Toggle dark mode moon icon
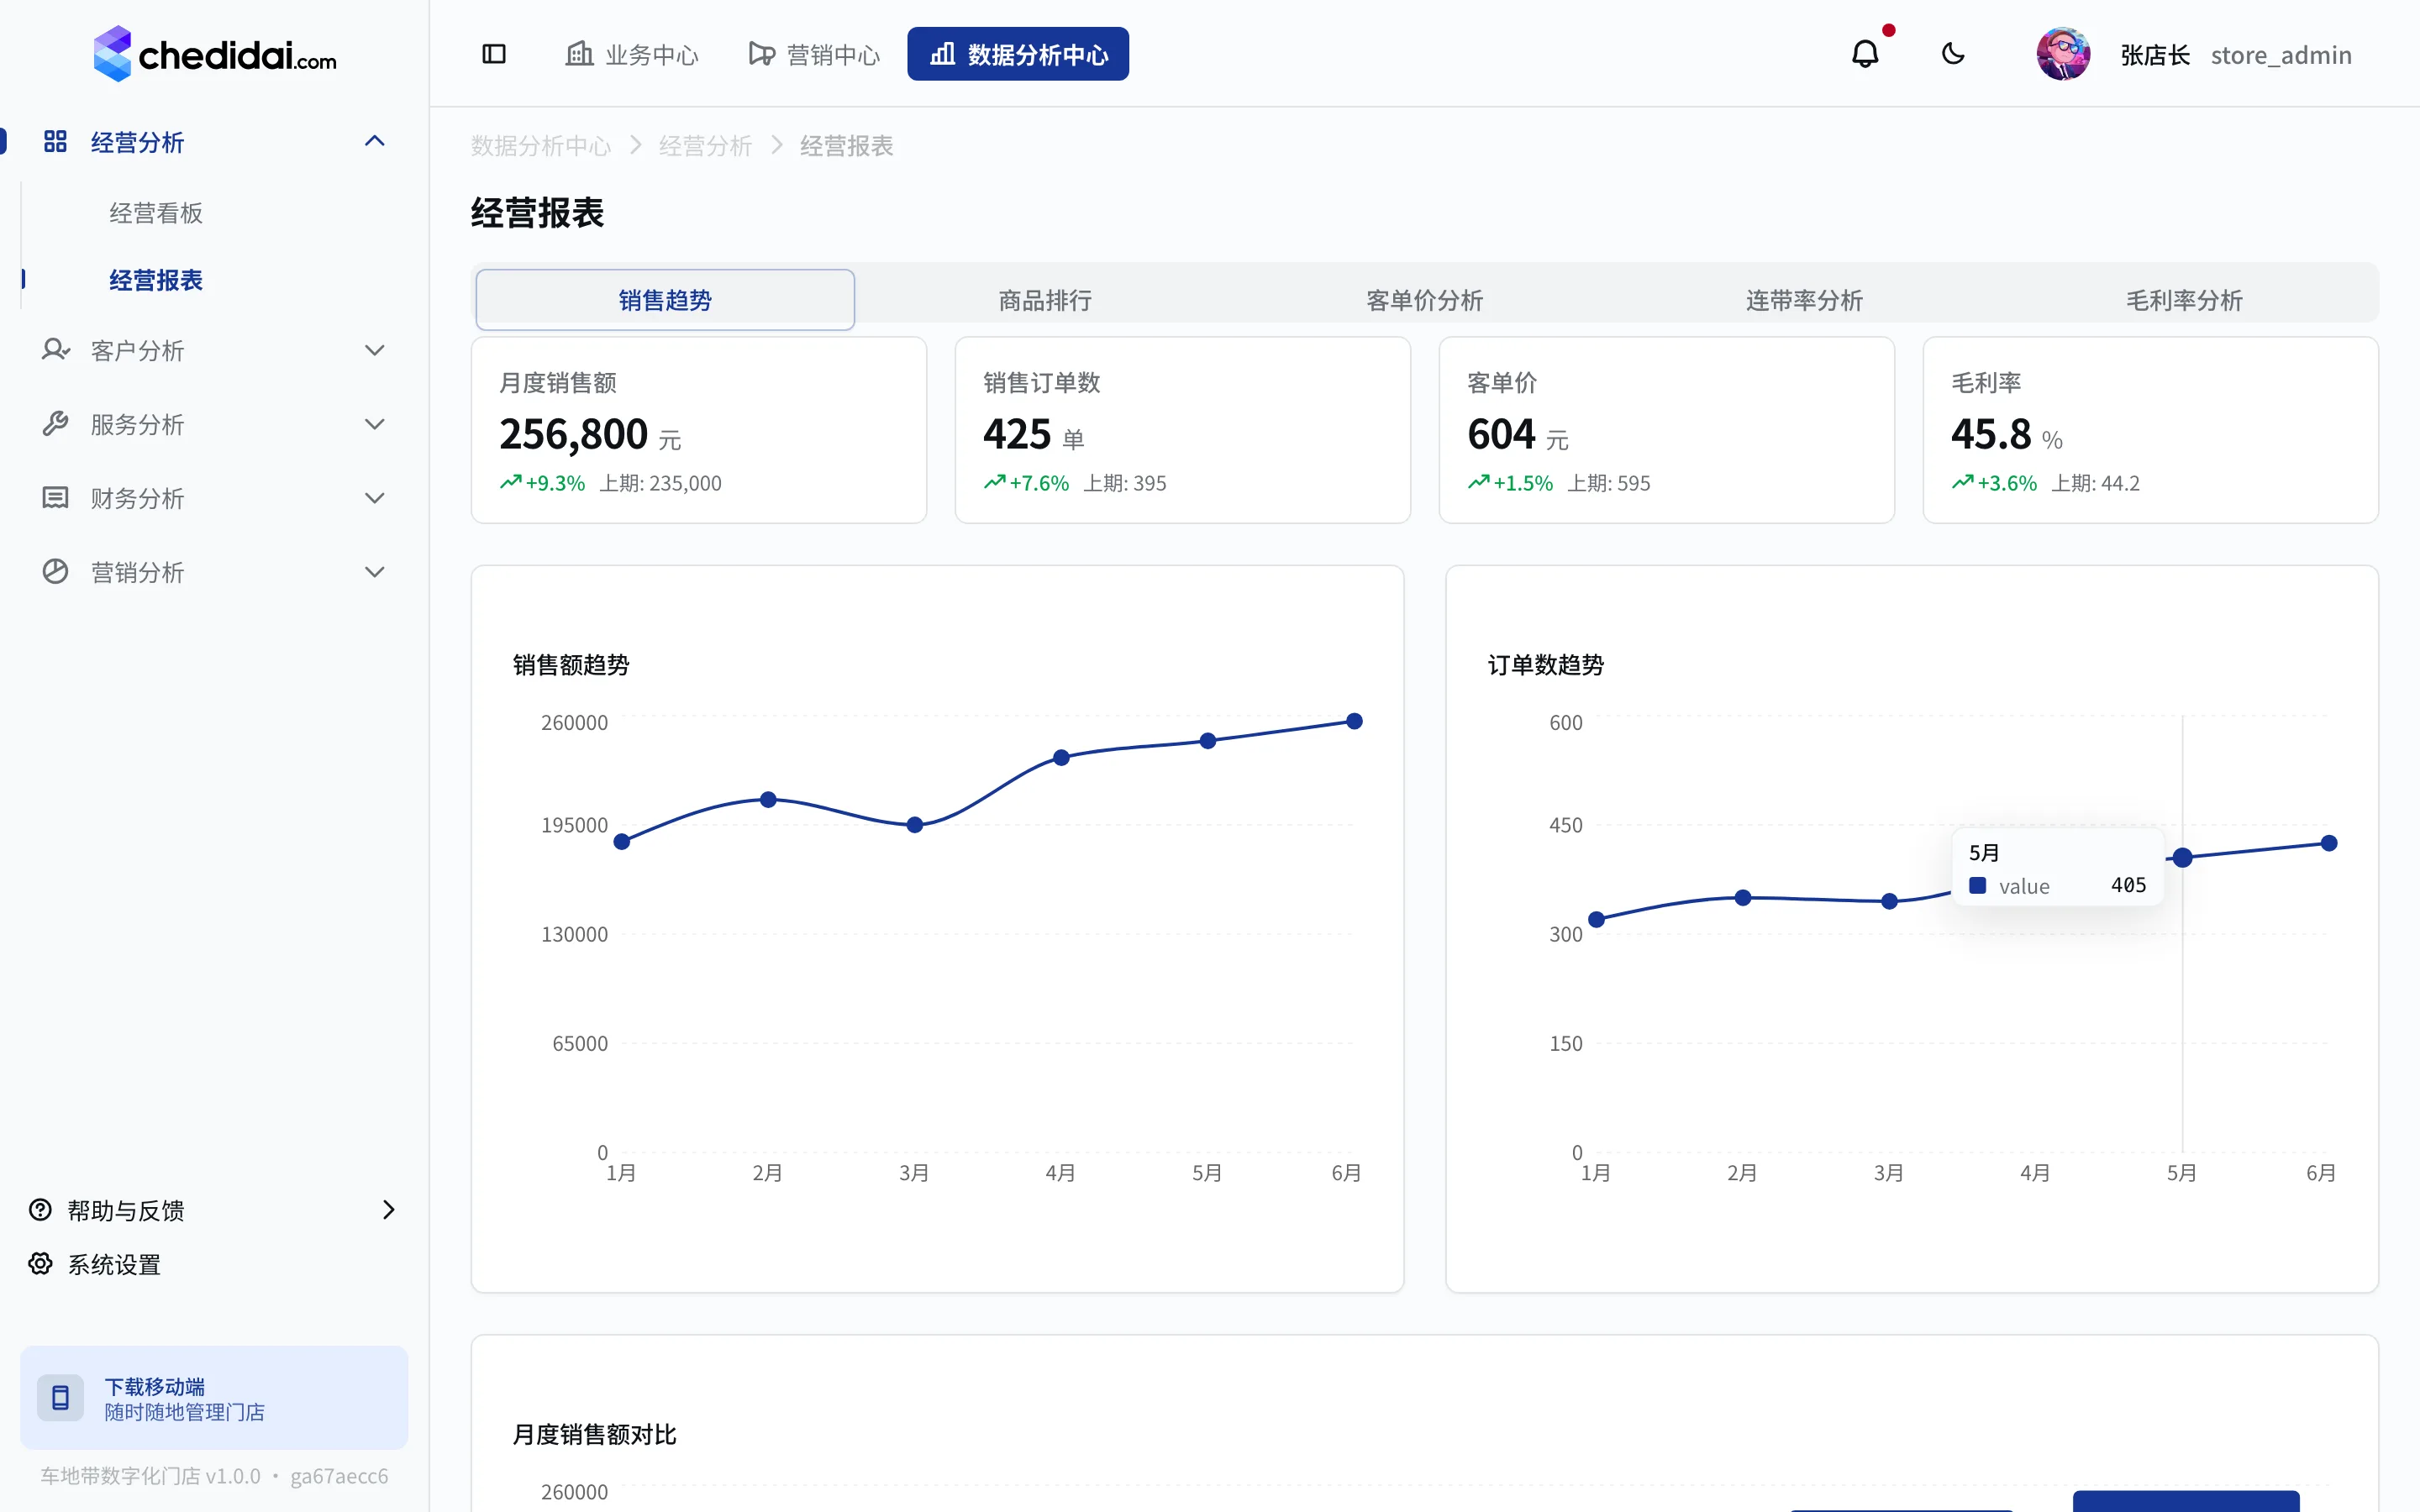Screen dimensions: 2420x1512 (x=1953, y=54)
